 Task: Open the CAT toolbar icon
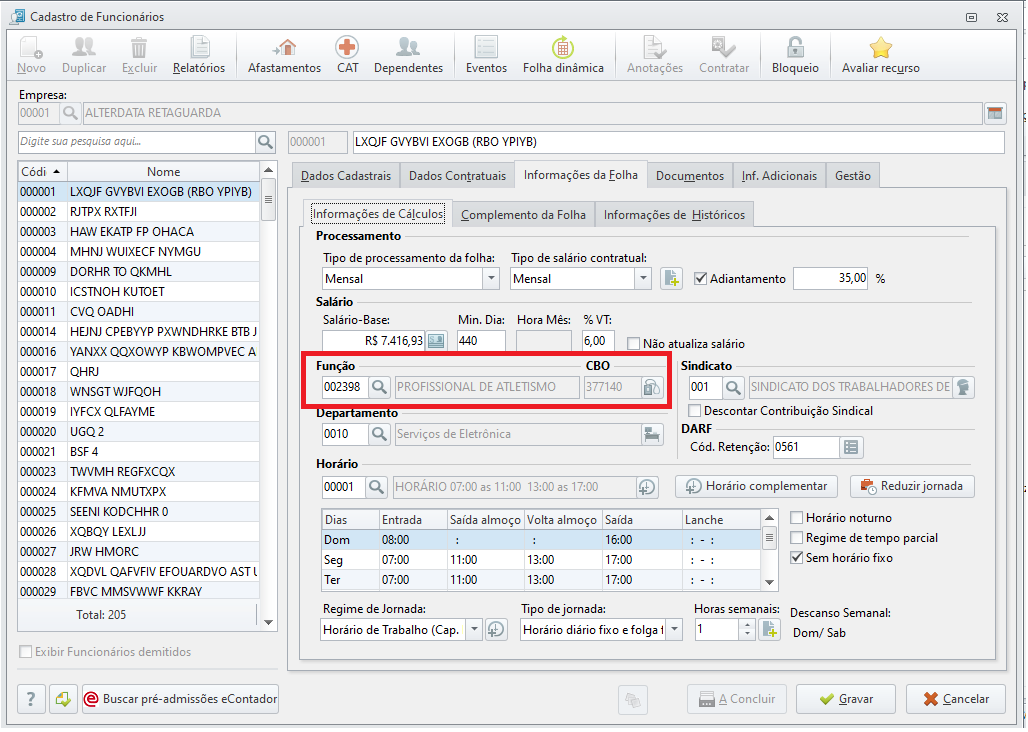[347, 54]
